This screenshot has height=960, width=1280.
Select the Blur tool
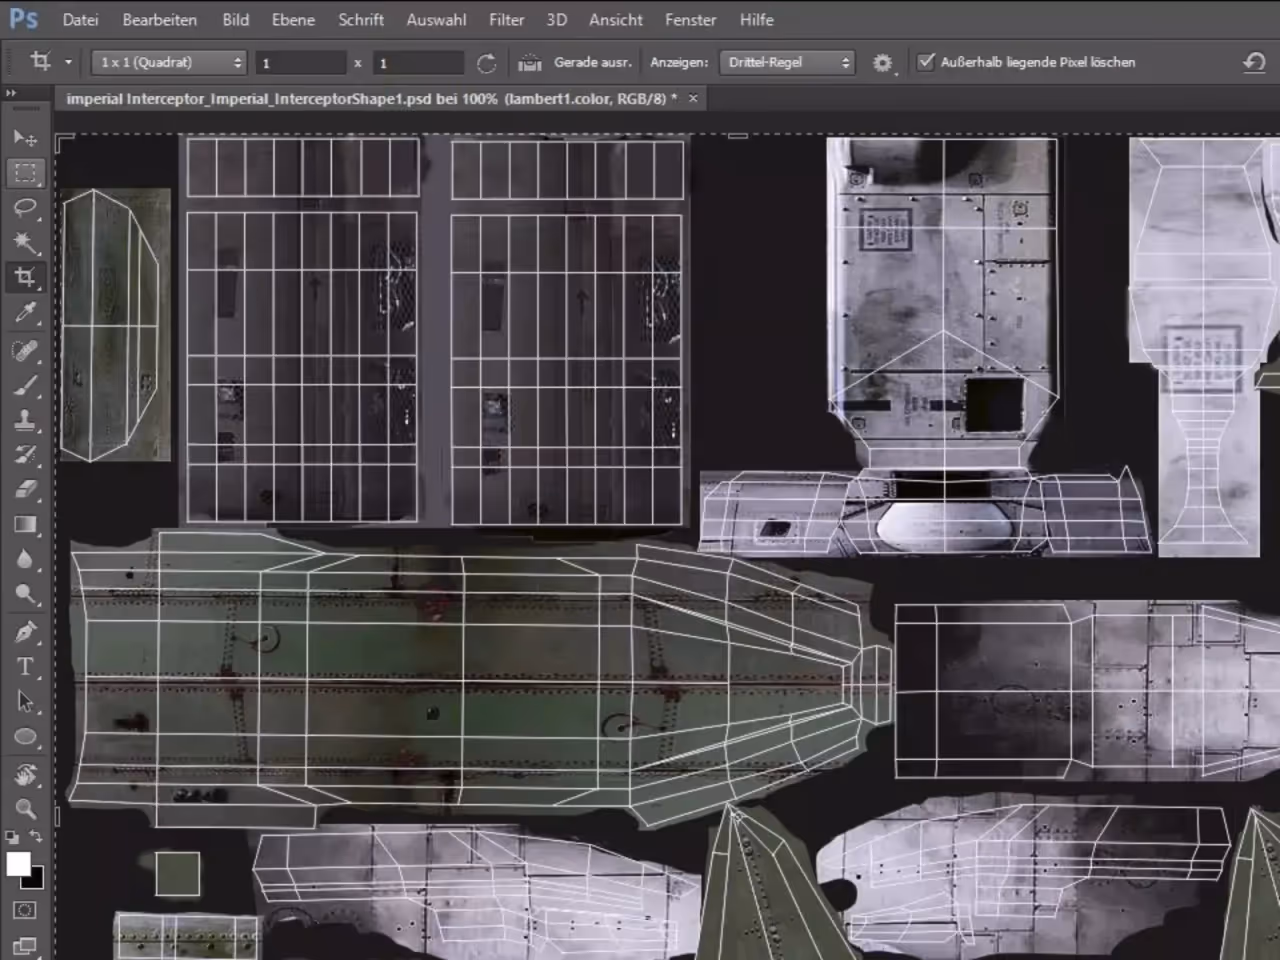(25, 560)
